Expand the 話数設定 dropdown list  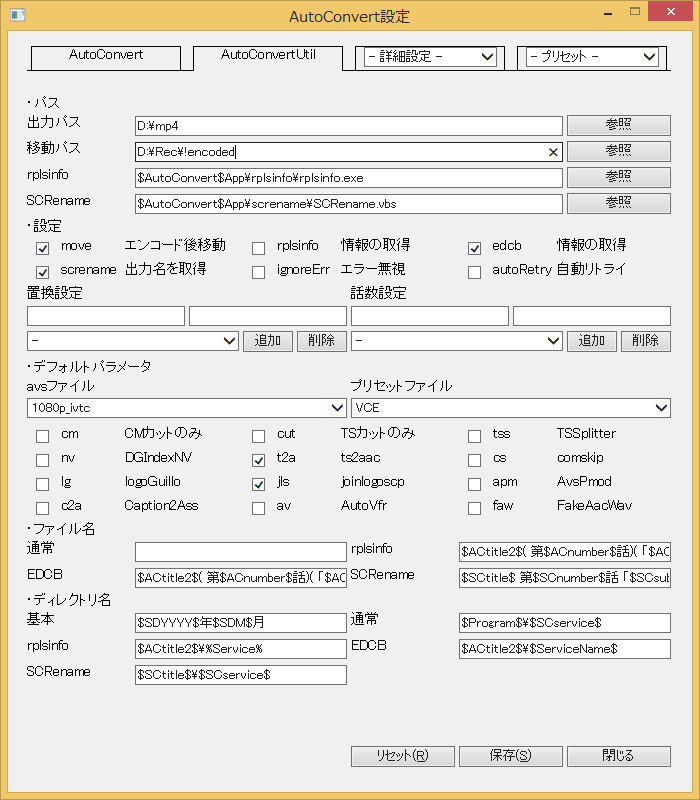[x=457, y=341]
